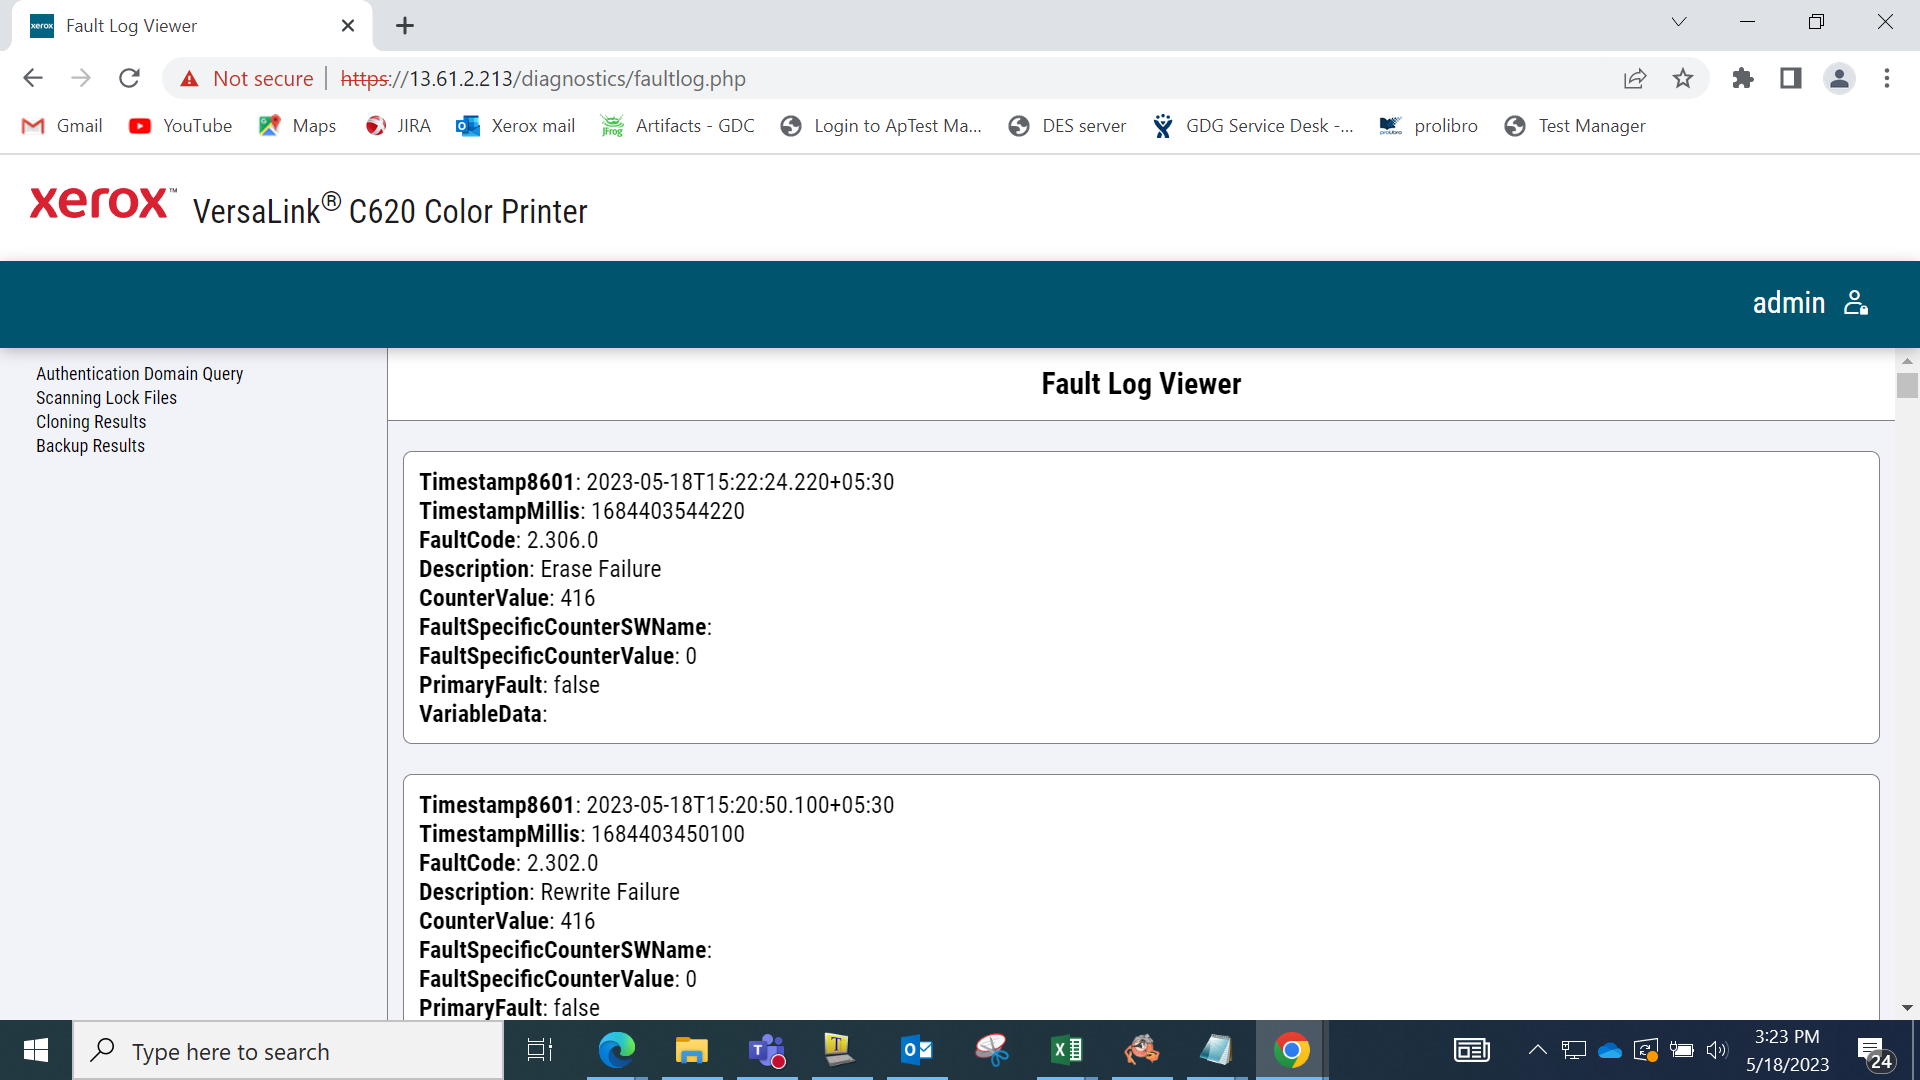The width and height of the screenshot is (1920, 1080).
Task: Open the Chrome three-dot menu
Action: point(1887,78)
